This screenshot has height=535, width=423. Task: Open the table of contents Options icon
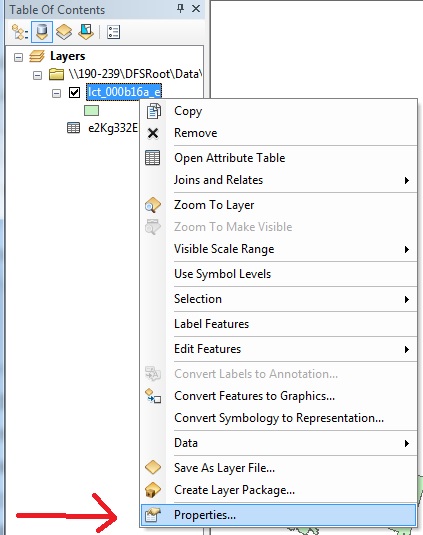113,32
